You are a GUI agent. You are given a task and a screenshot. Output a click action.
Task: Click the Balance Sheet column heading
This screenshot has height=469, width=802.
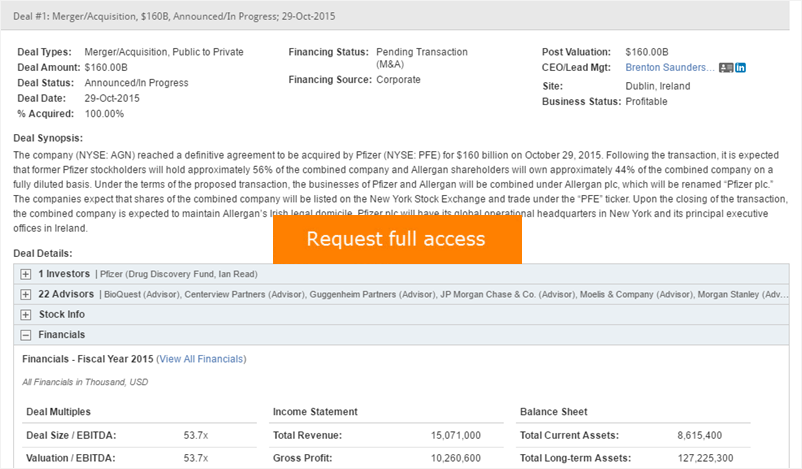553,412
